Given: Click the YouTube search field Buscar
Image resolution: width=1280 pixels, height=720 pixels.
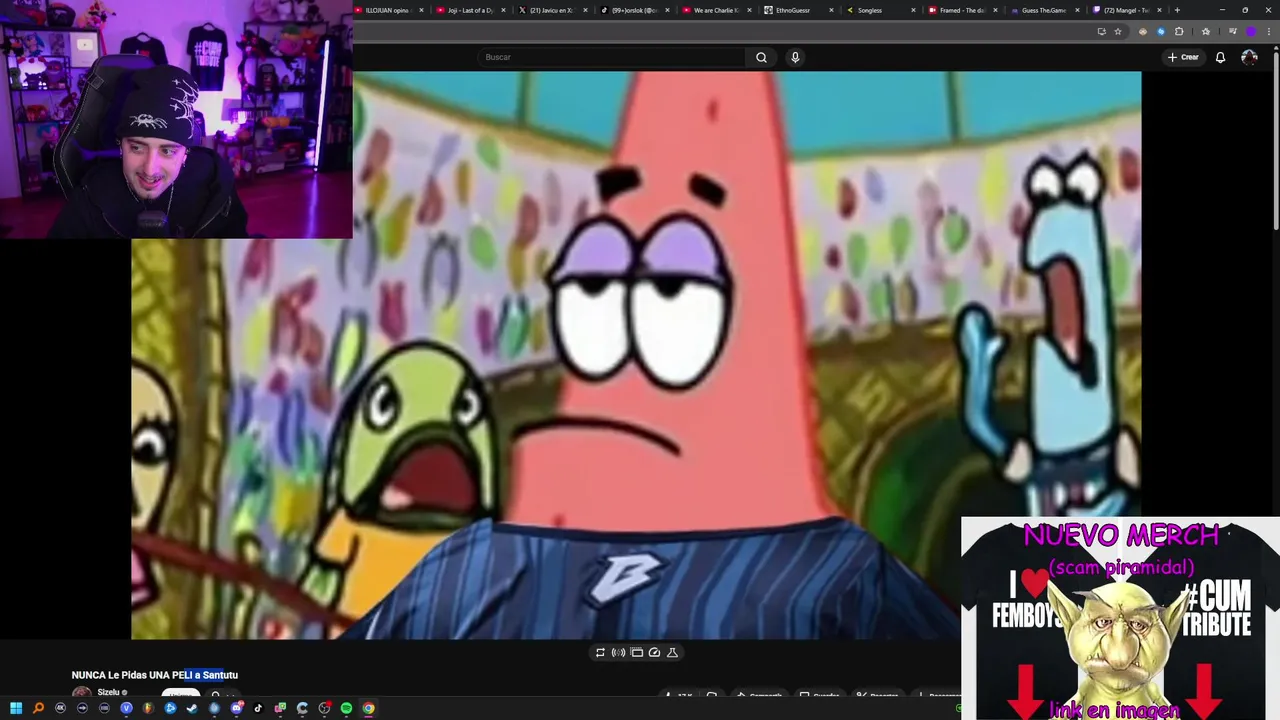Looking at the screenshot, I should [612, 57].
